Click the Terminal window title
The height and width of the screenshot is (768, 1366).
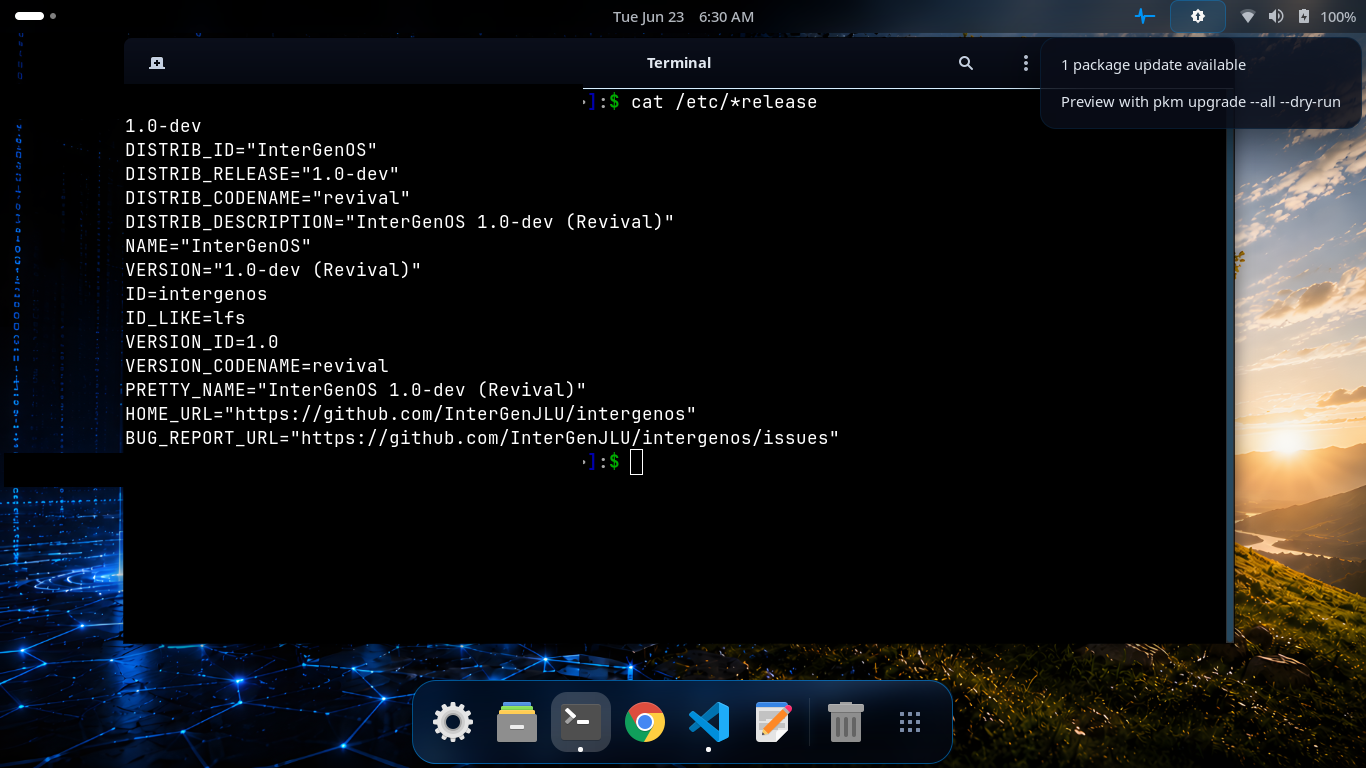click(x=679, y=63)
